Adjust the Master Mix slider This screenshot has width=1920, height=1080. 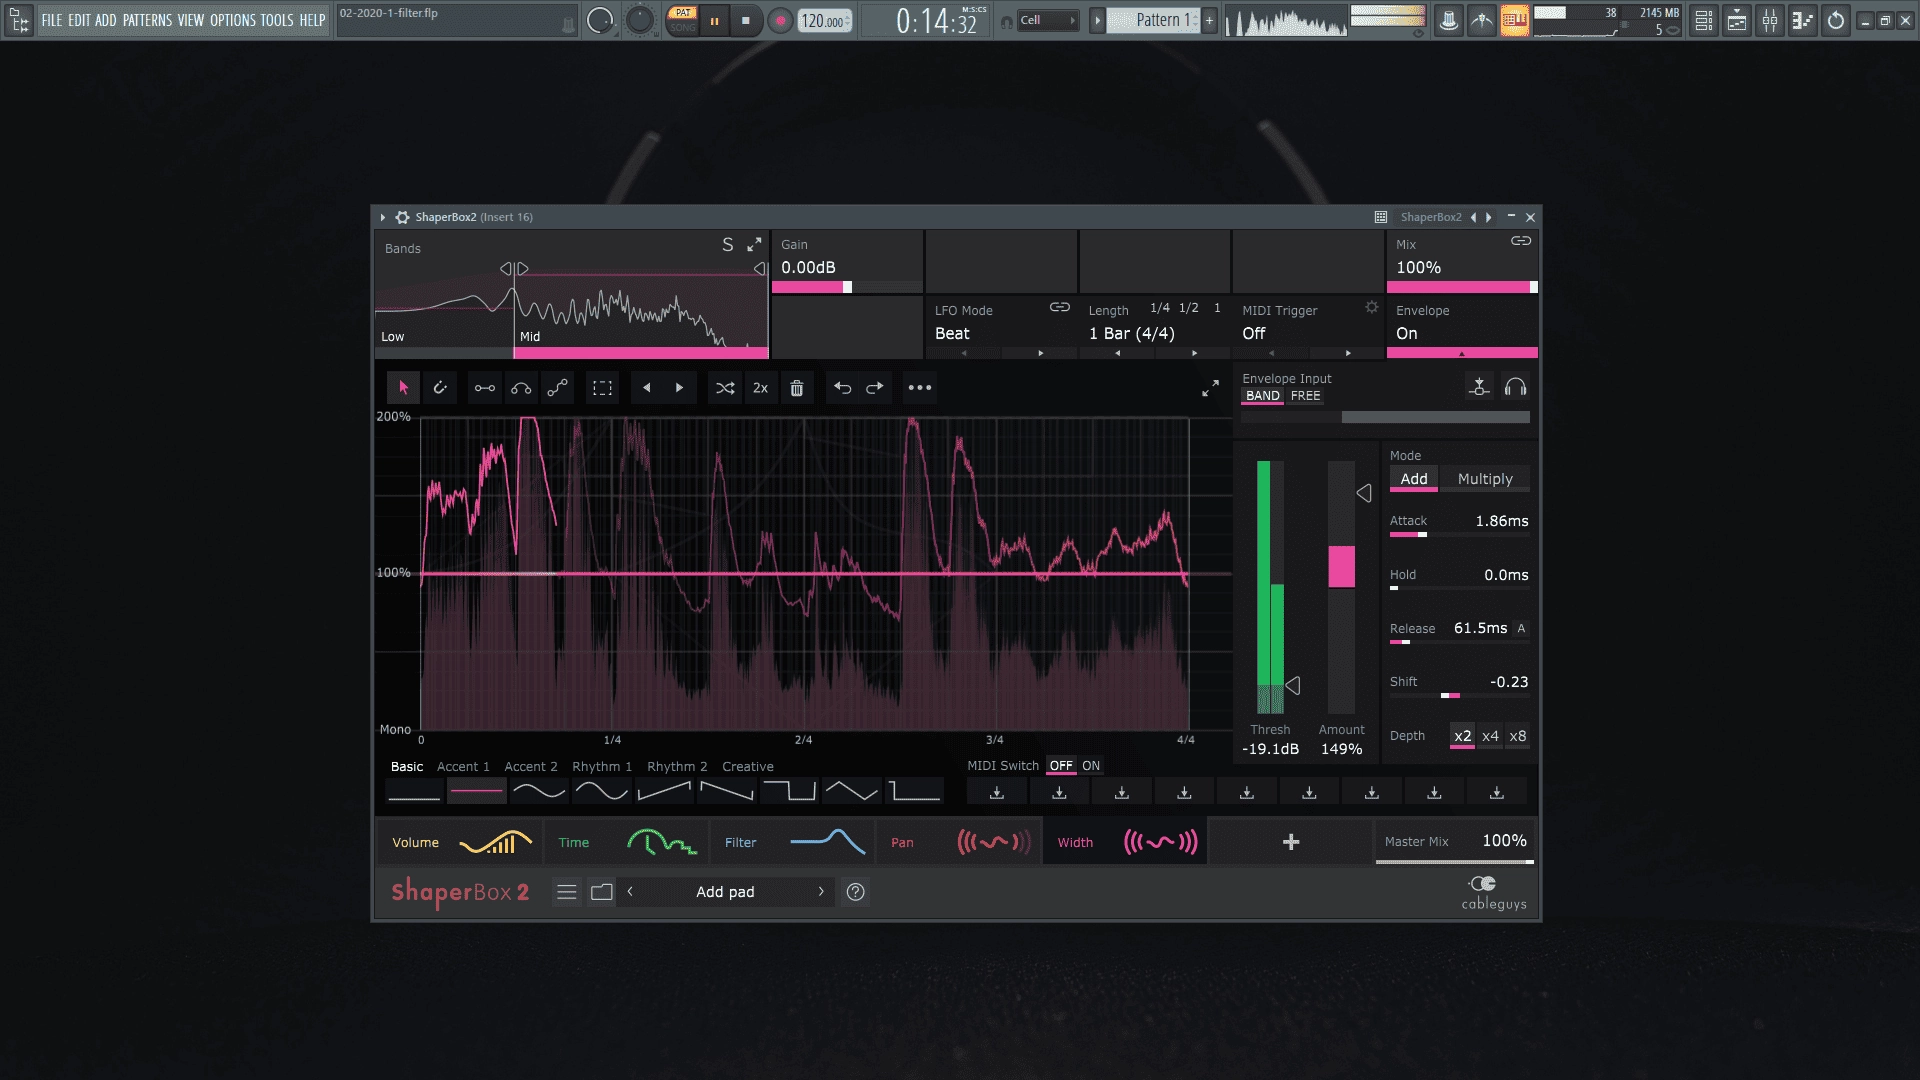[1455, 861]
